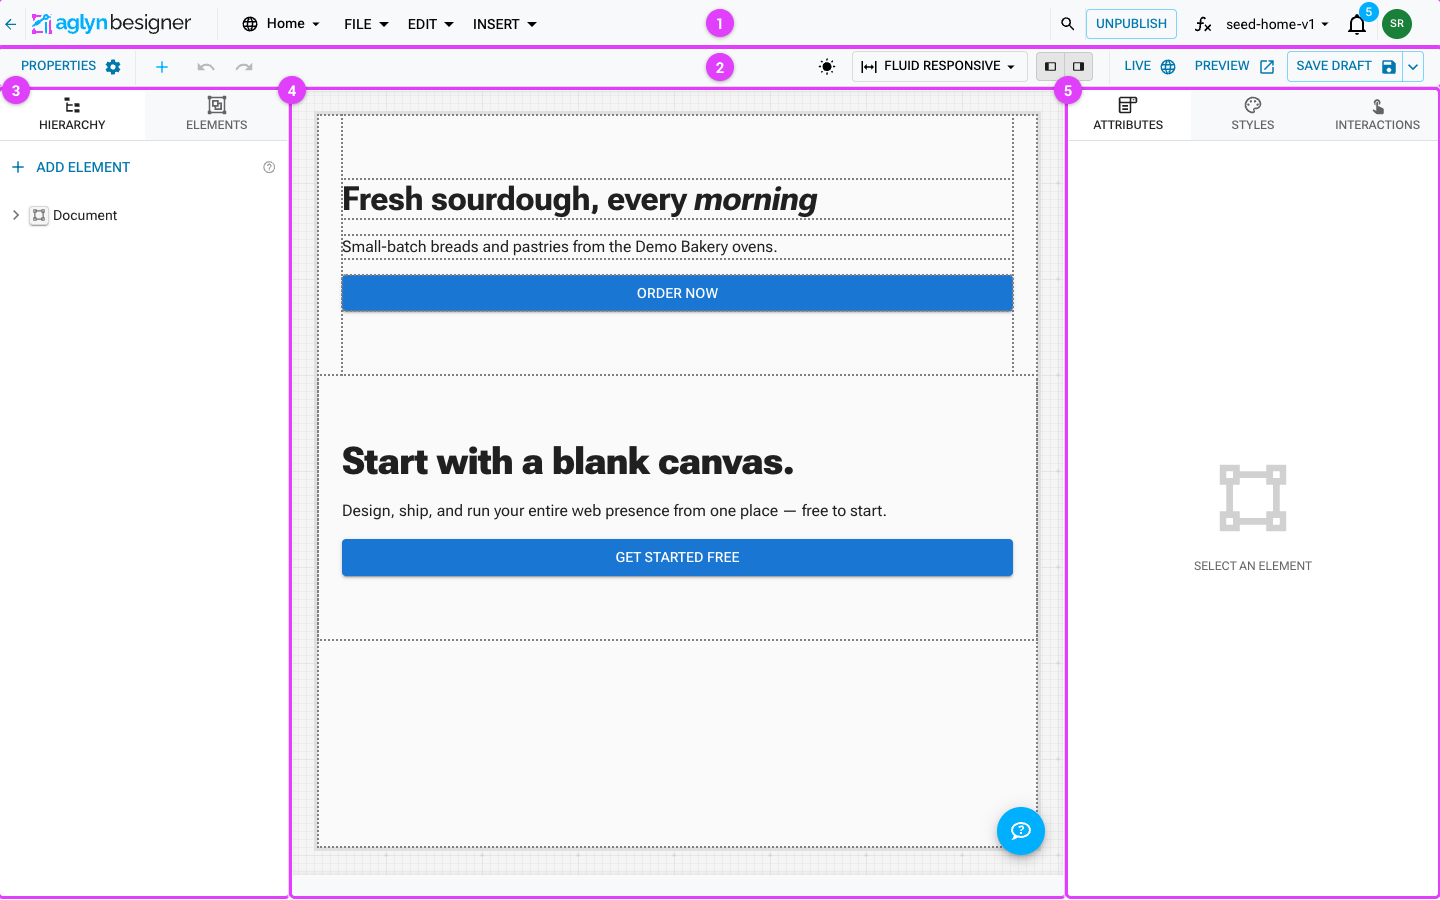Open the SR user avatar menu
Viewport: 1440px width, 900px height.
pyautogui.click(x=1397, y=24)
